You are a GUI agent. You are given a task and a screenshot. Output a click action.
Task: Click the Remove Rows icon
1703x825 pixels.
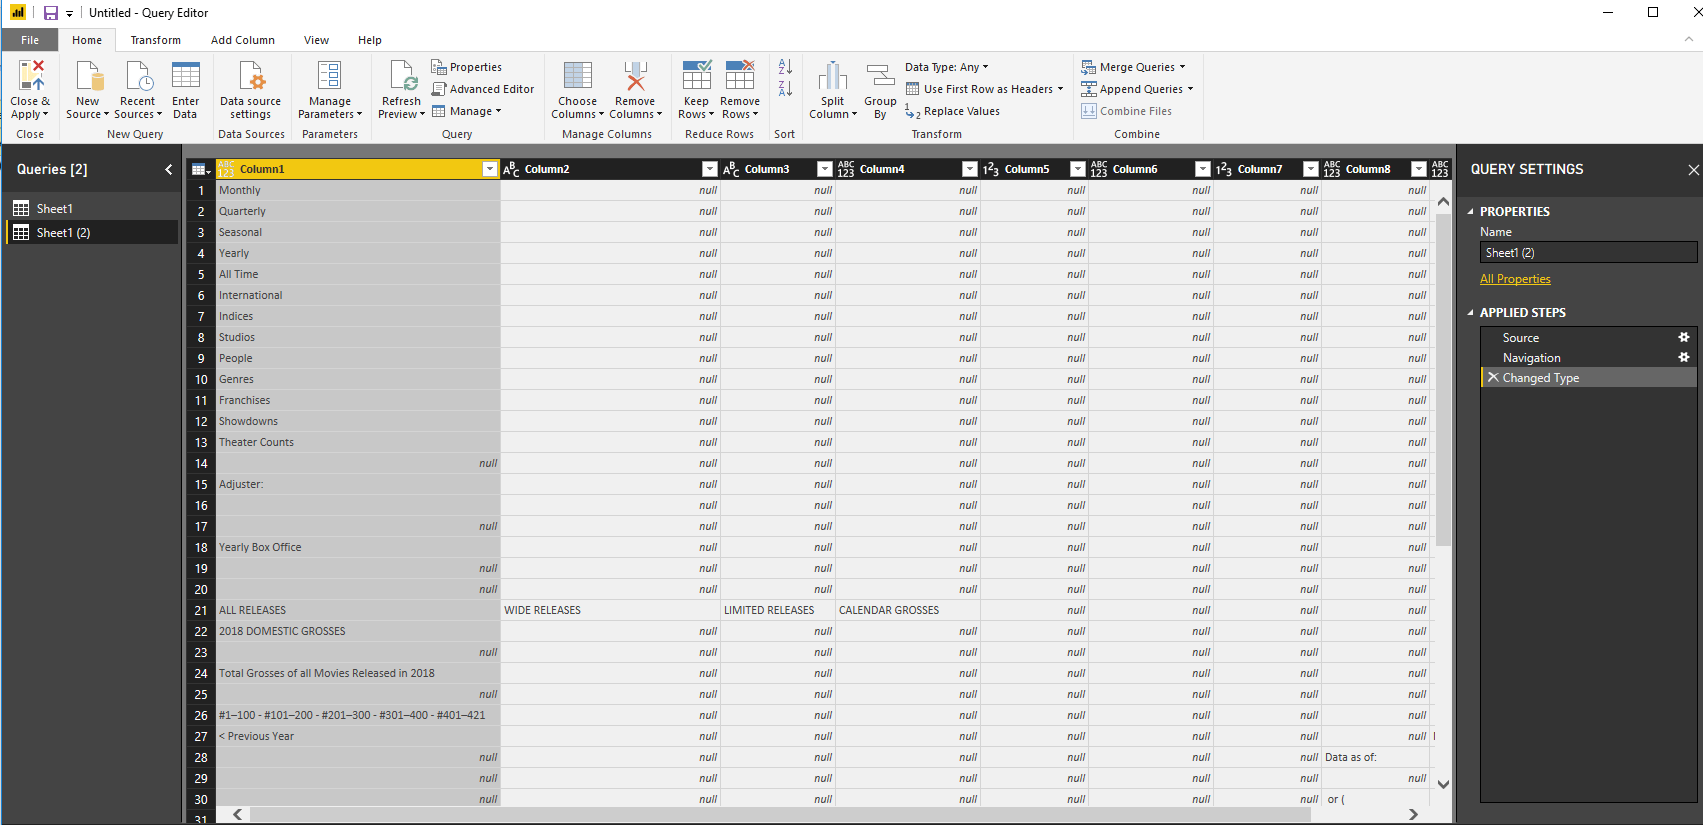tap(740, 76)
